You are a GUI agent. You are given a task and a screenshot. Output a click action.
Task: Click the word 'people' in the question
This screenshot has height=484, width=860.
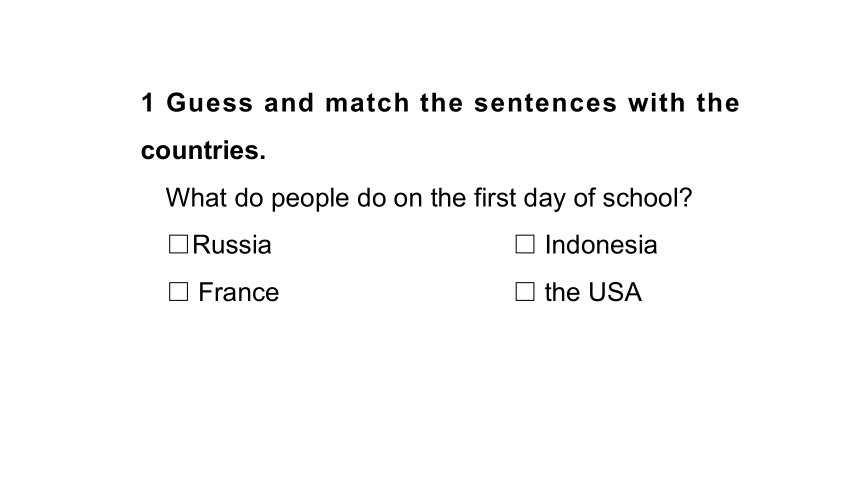[310, 199]
